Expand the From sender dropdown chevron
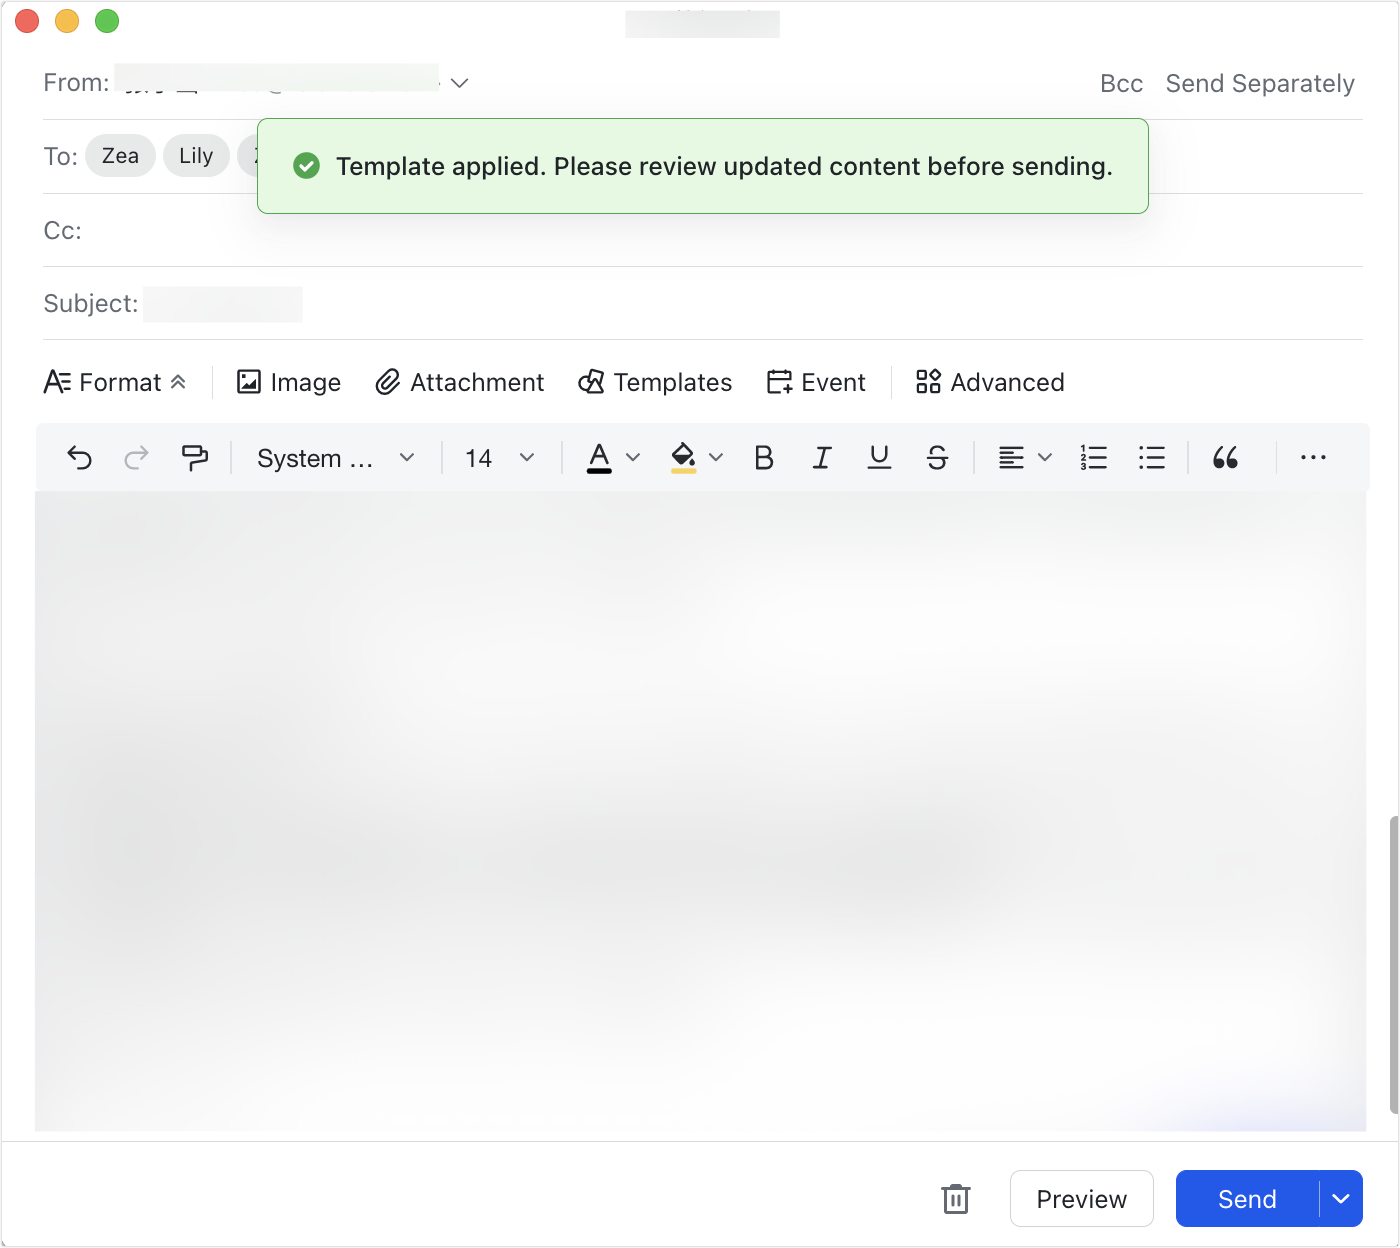Image resolution: width=1400 pixels, height=1248 pixels. [459, 83]
